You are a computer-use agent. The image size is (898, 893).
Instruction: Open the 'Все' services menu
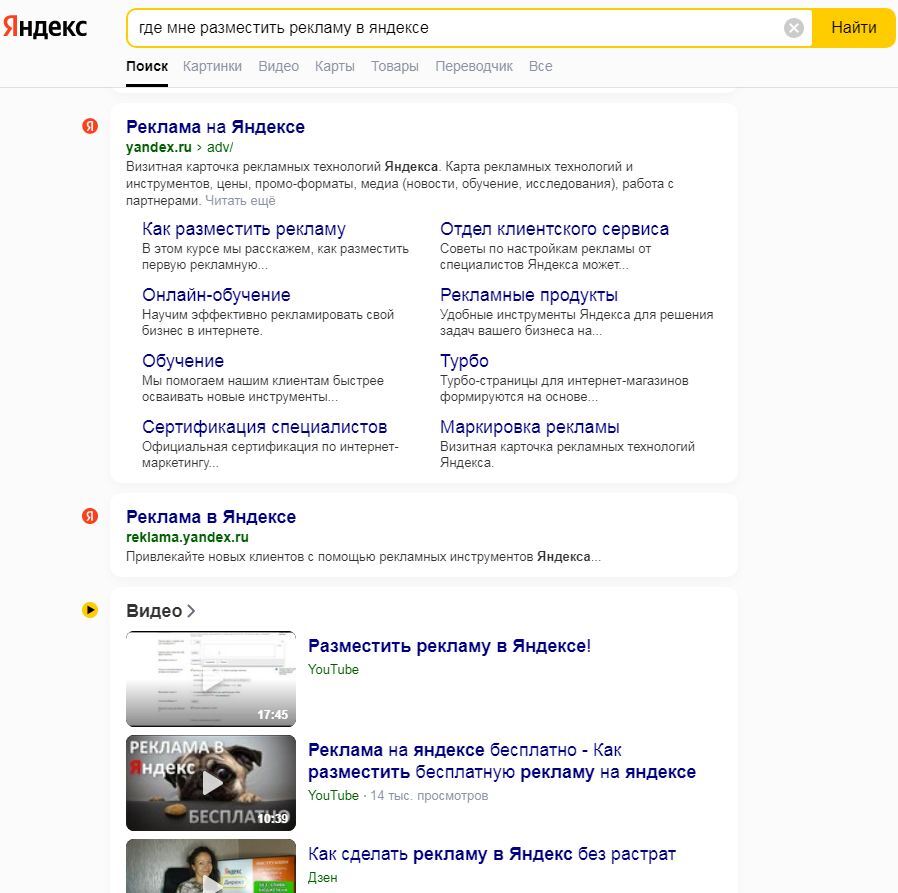[540, 66]
